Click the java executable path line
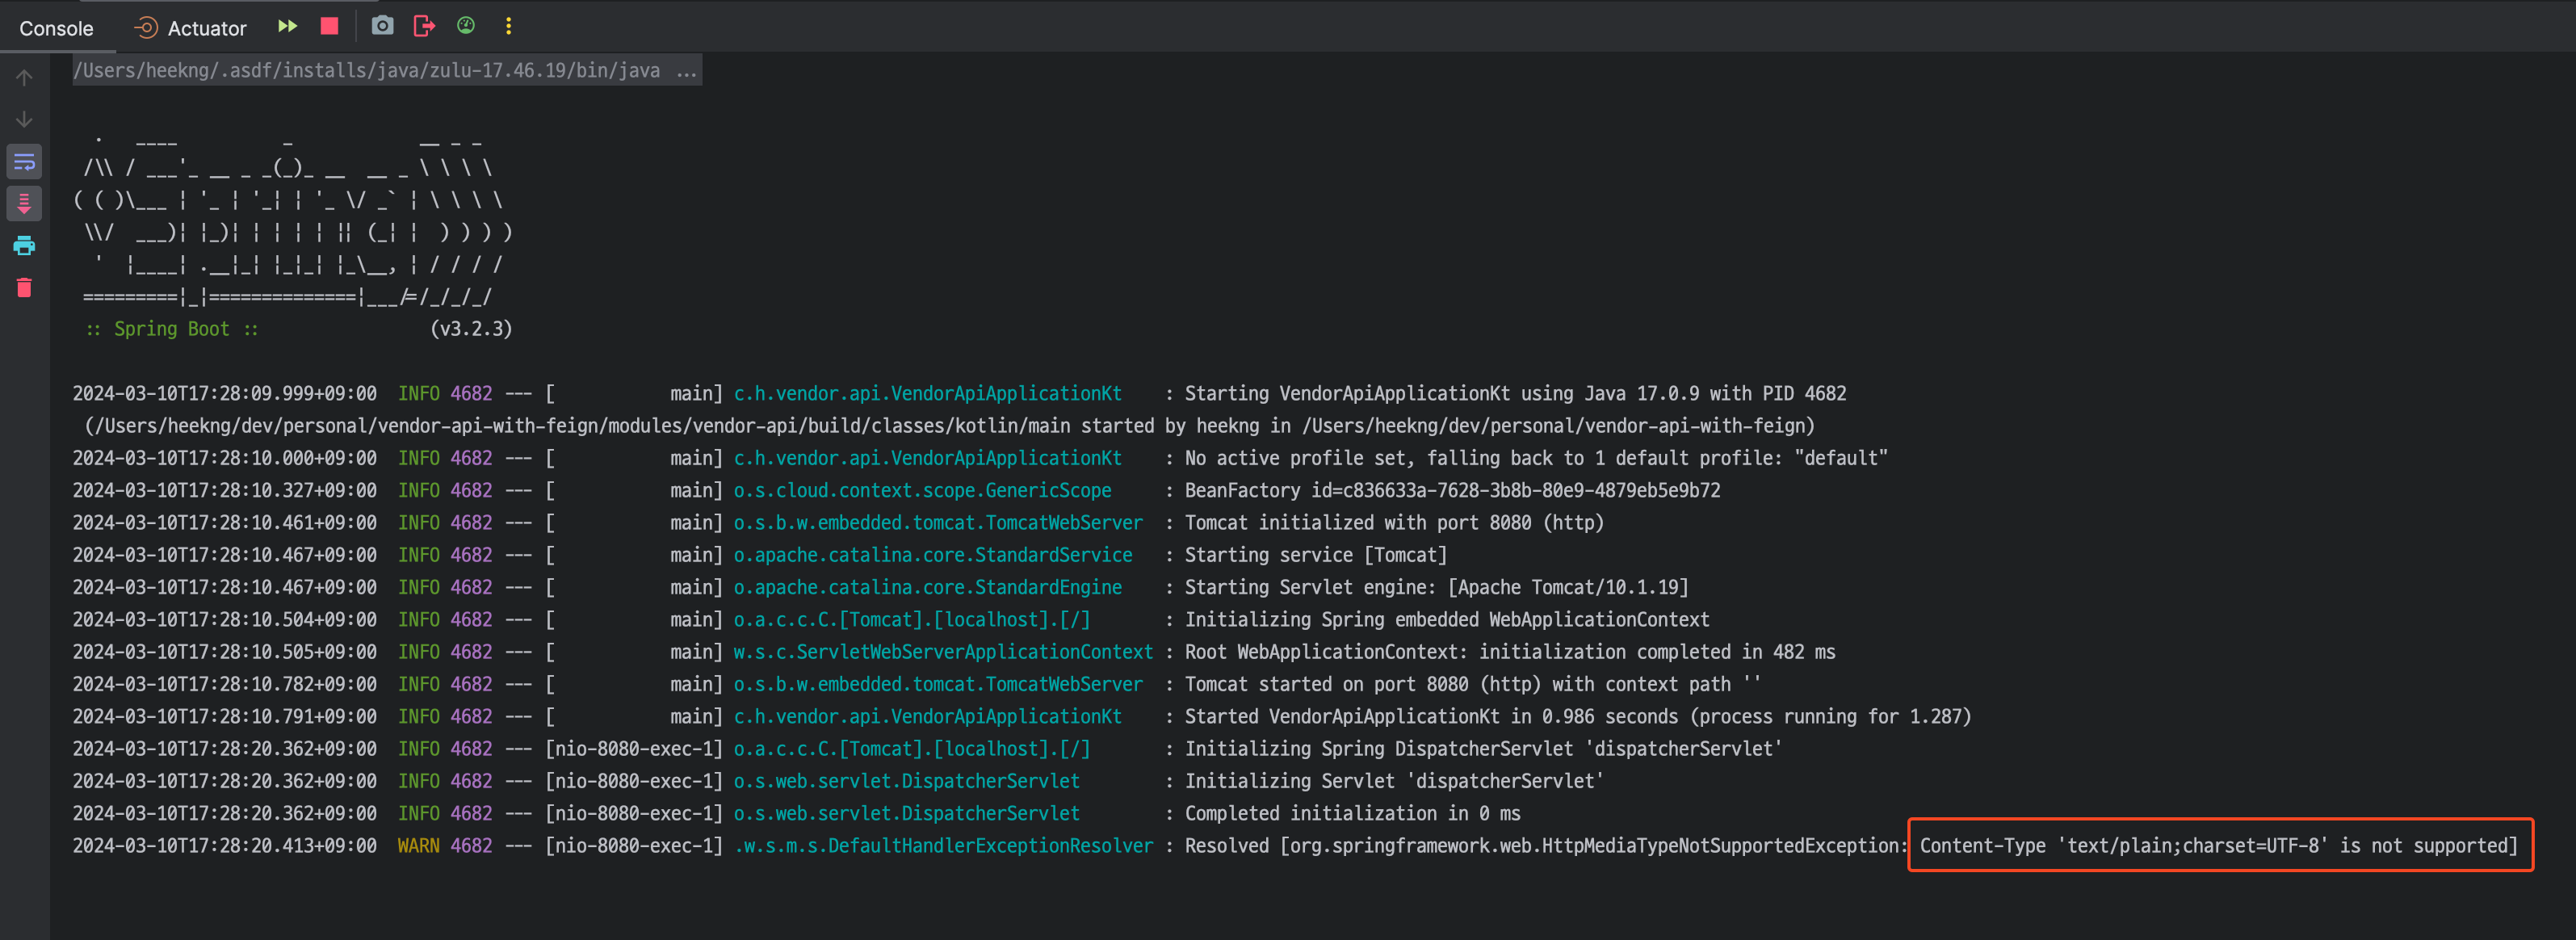Image resolution: width=2576 pixels, height=940 pixels. point(366,70)
